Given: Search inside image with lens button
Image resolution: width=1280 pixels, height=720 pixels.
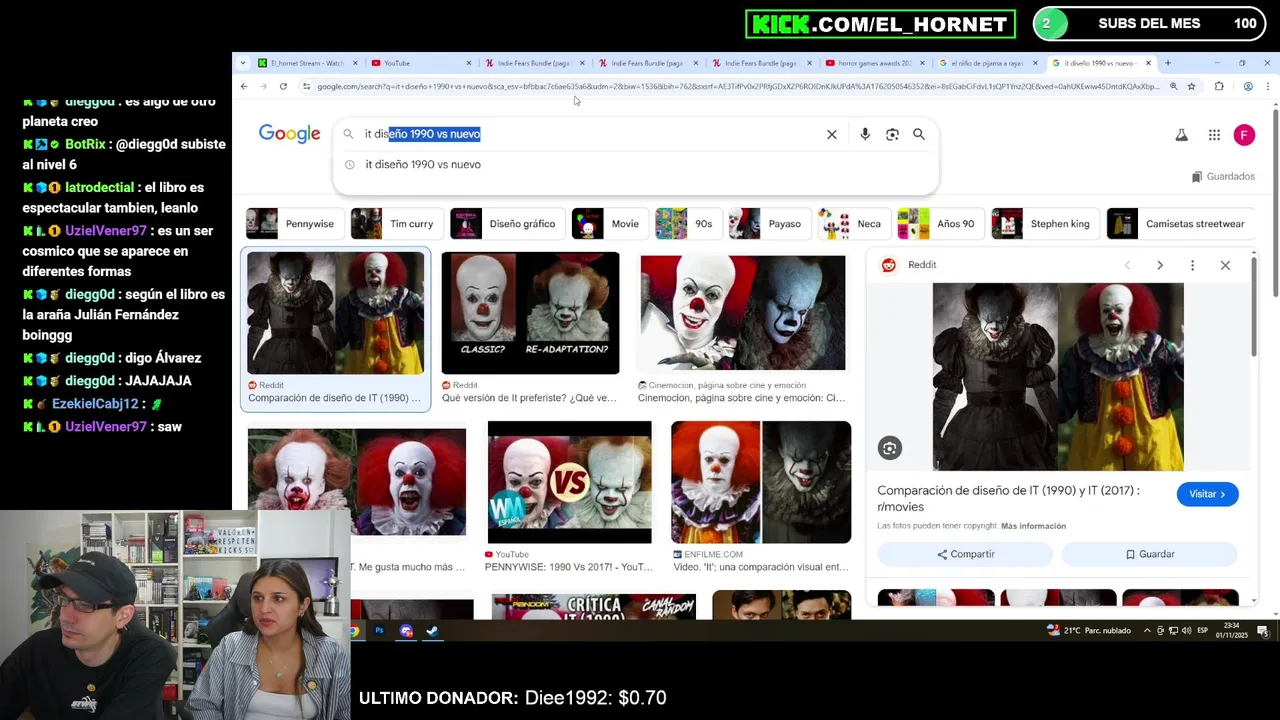Looking at the screenshot, I should pyautogui.click(x=890, y=448).
